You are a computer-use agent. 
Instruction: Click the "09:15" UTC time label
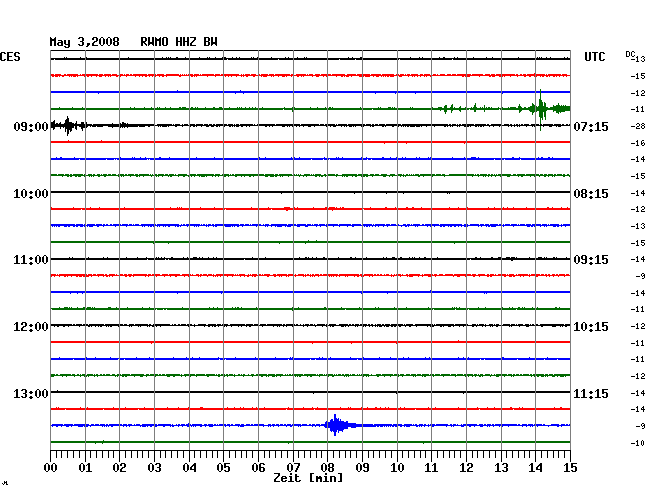pyautogui.click(x=591, y=260)
